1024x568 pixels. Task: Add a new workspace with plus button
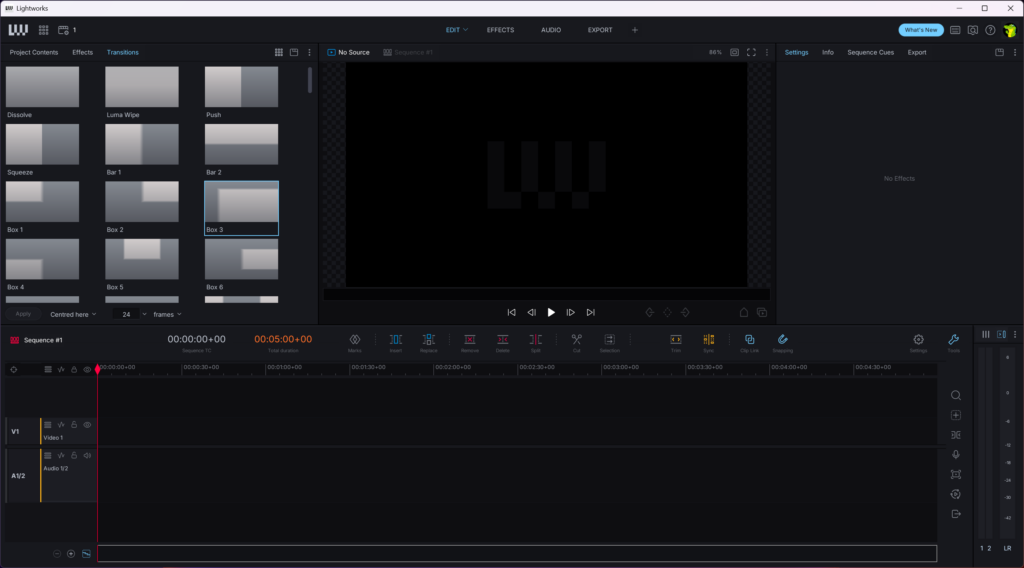click(634, 30)
